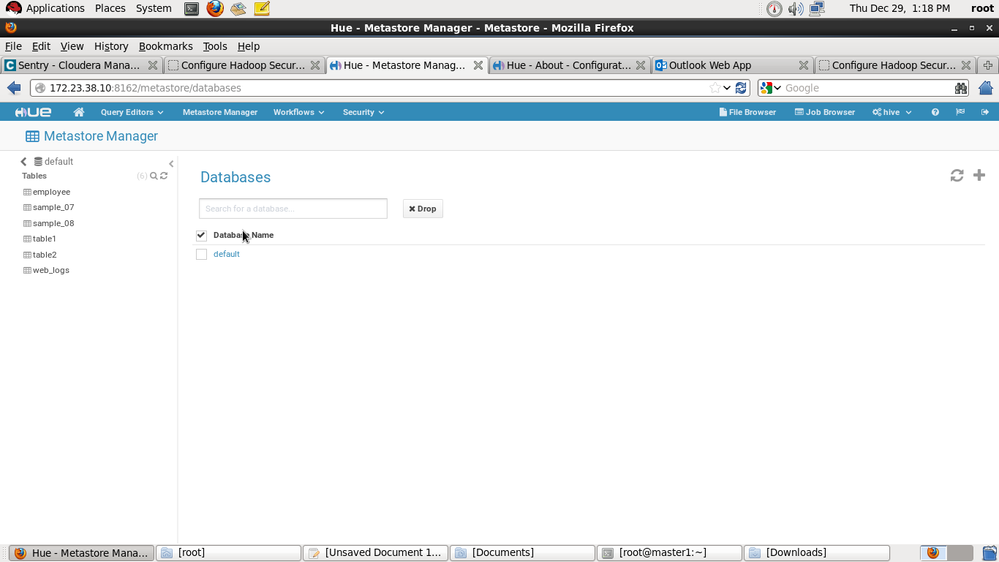Image resolution: width=999 pixels, height=562 pixels.
Task: Open Job Browser
Action: pyautogui.click(x=824, y=112)
